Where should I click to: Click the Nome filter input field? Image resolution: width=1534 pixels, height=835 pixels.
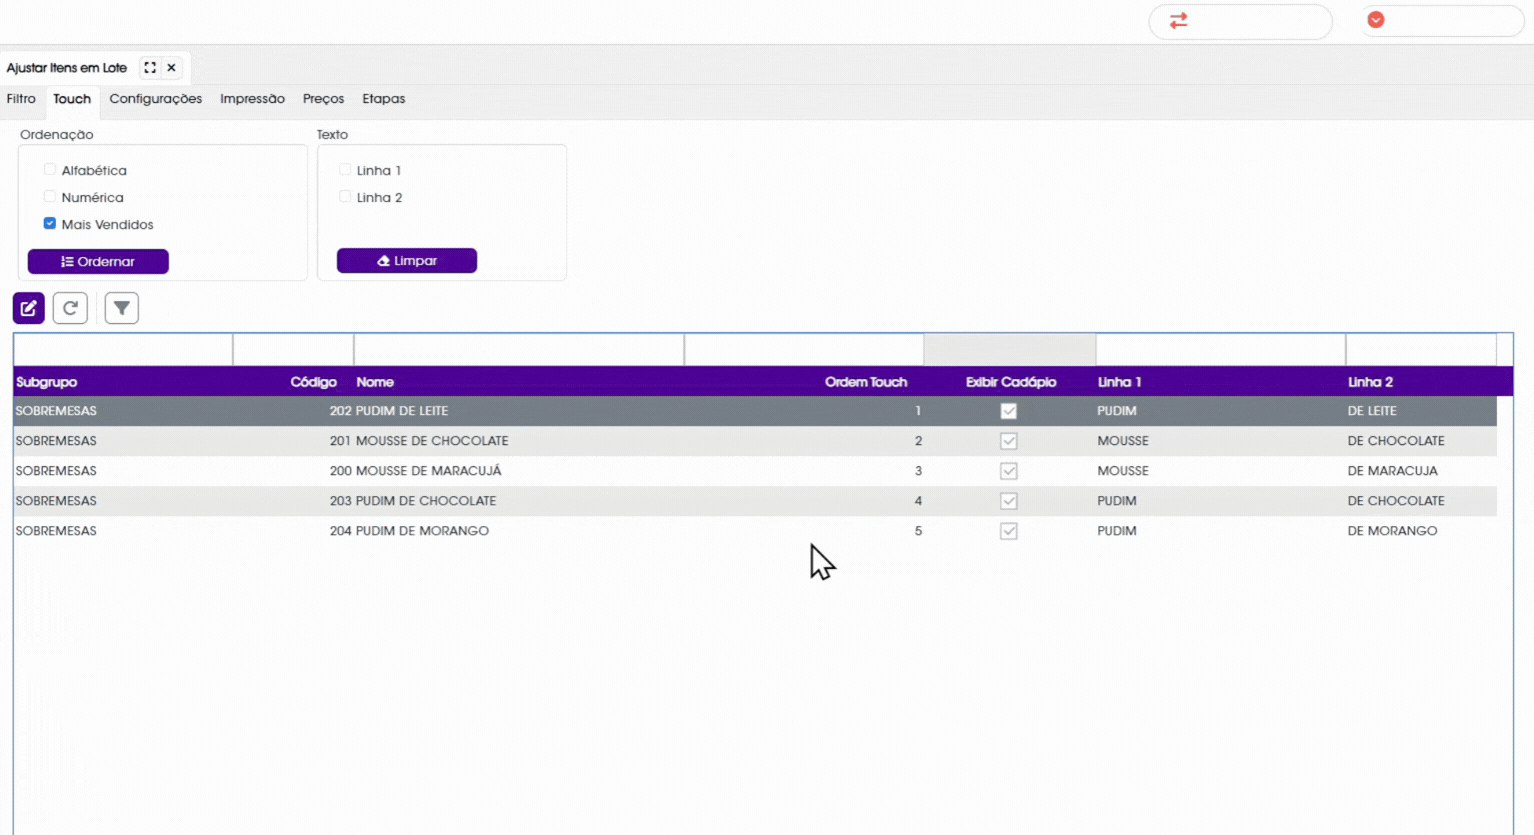pyautogui.click(x=519, y=350)
